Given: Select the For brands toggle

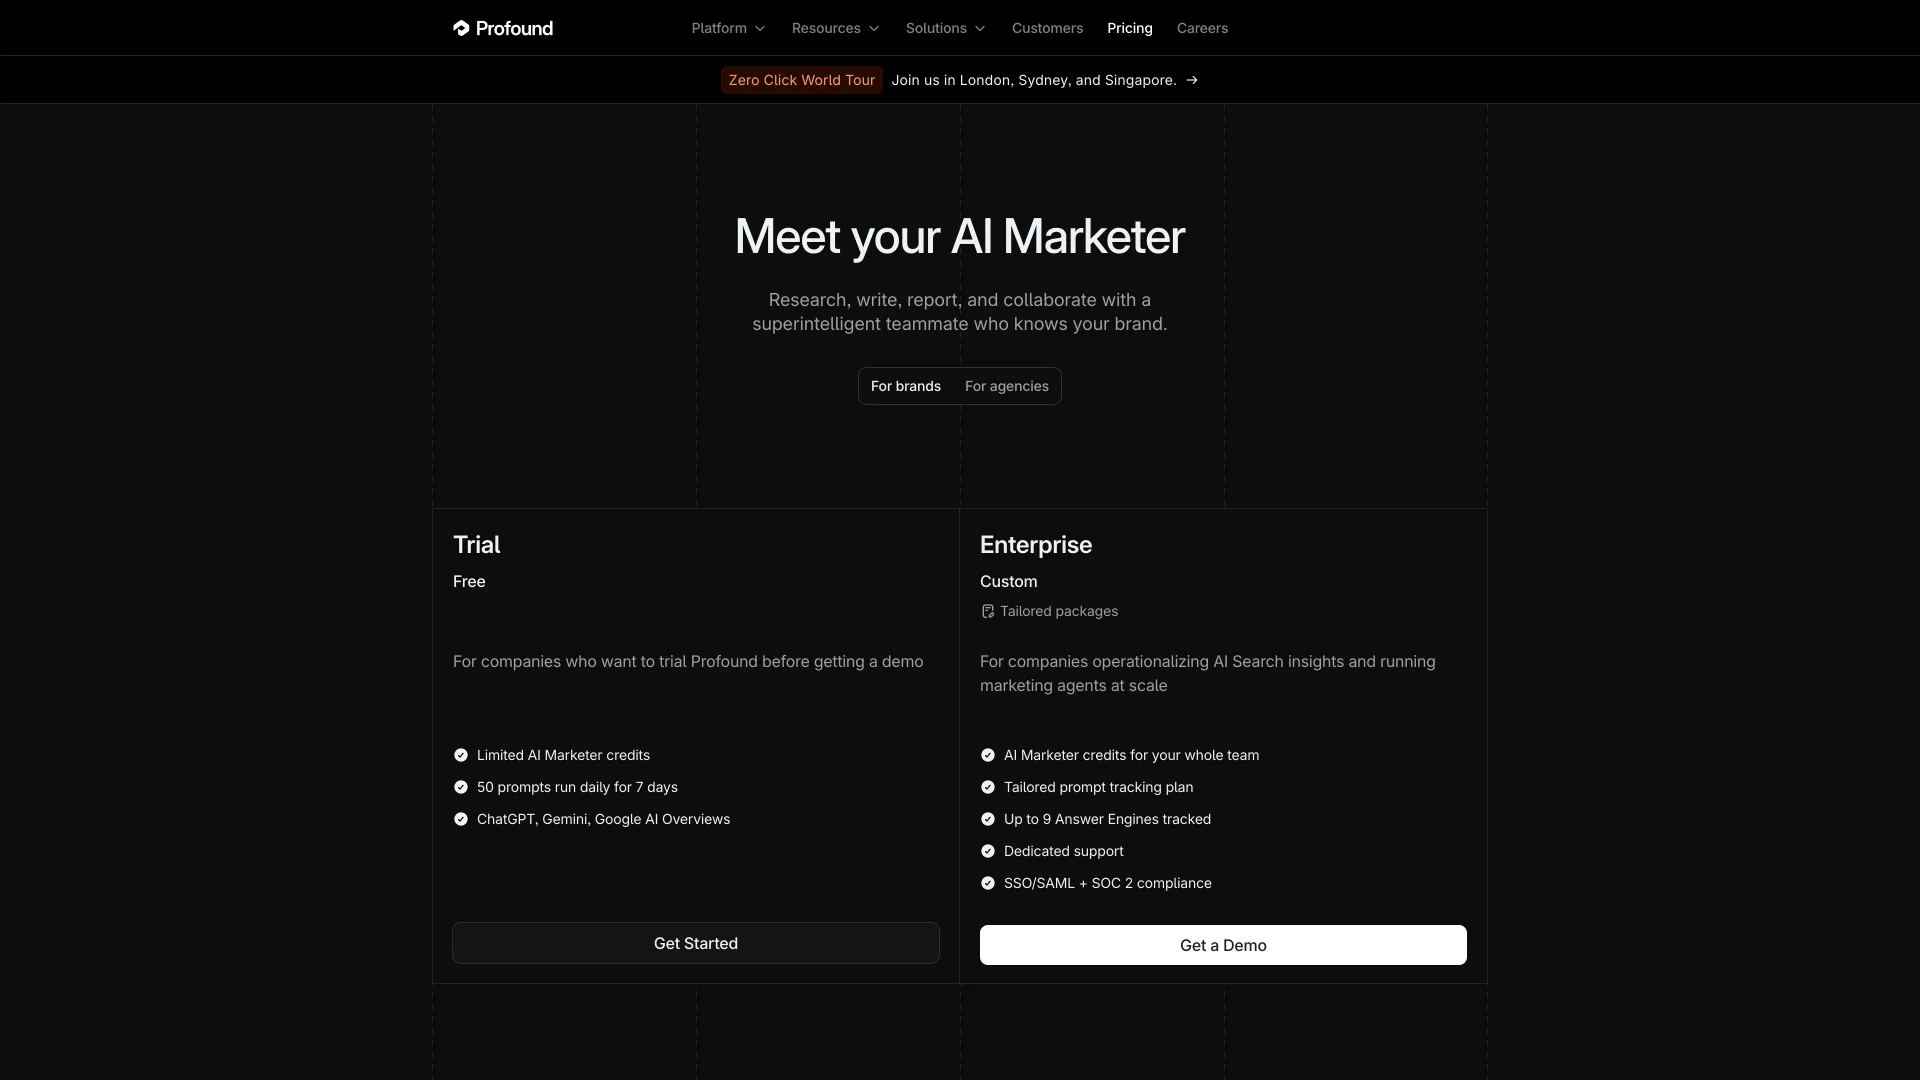Looking at the screenshot, I should [x=906, y=386].
